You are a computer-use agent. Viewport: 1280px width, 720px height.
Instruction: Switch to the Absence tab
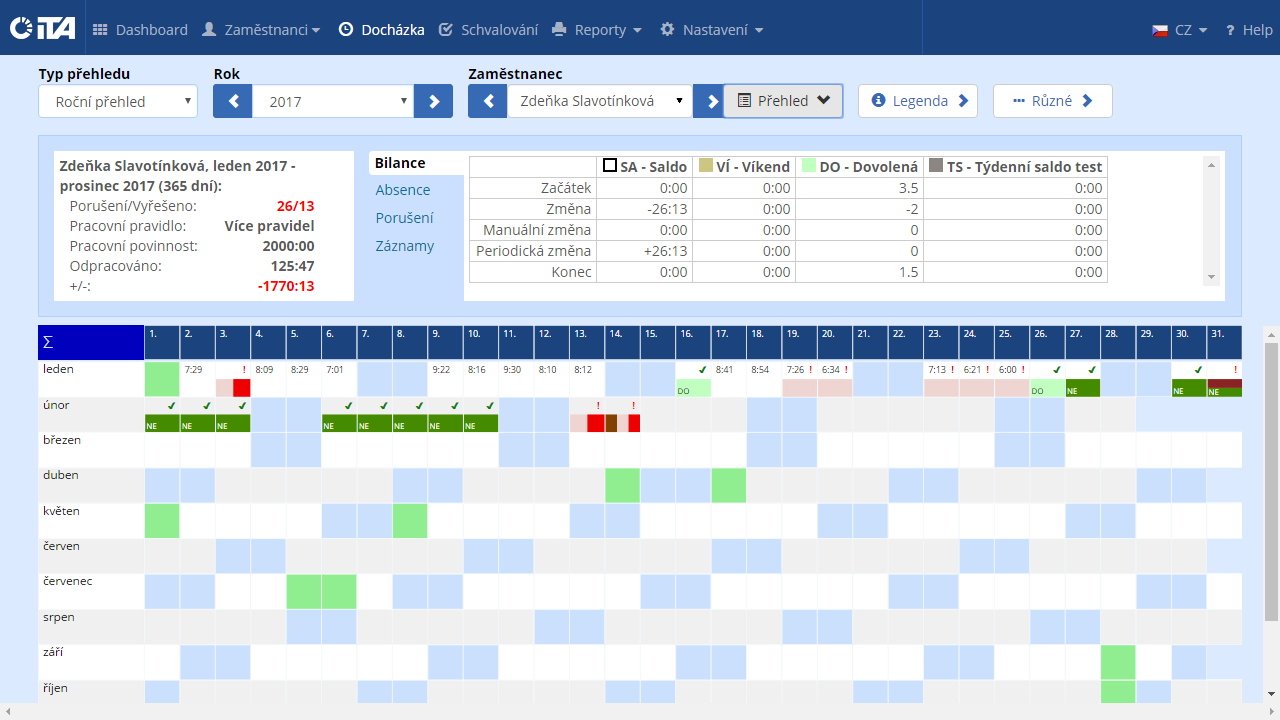coord(403,190)
